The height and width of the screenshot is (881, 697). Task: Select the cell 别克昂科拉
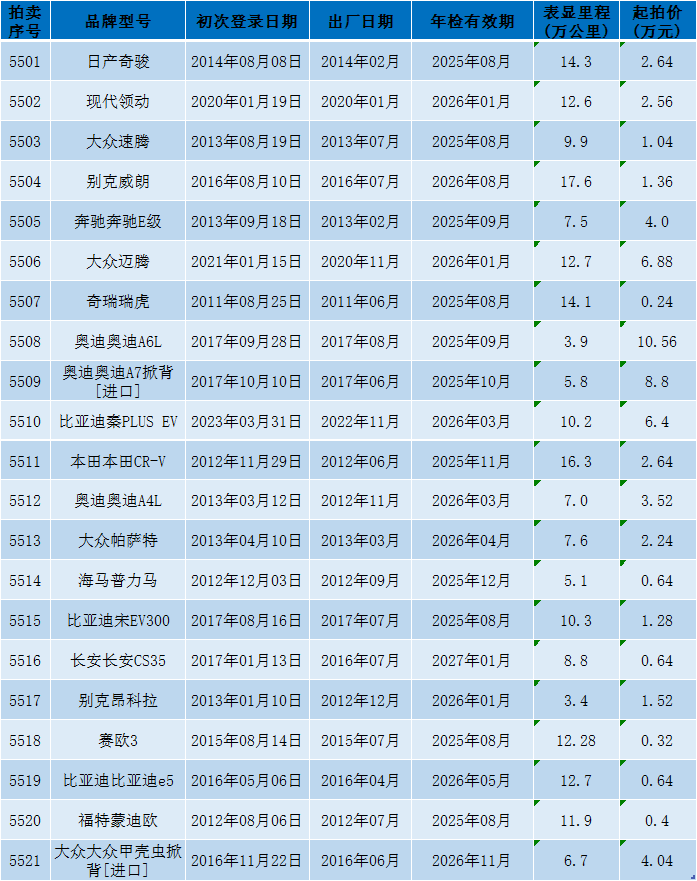[x=118, y=700]
